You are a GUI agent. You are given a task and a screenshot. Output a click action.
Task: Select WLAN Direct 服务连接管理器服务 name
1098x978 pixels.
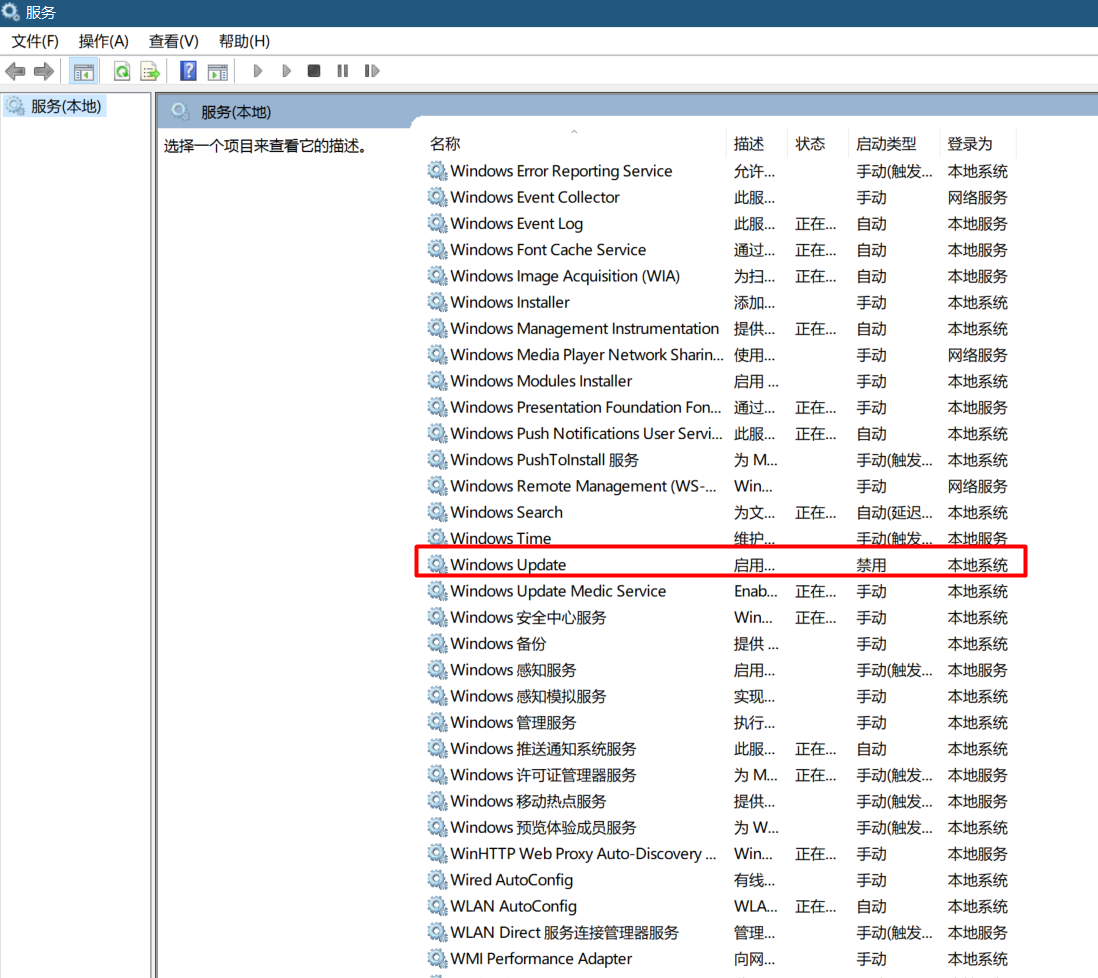click(x=564, y=932)
